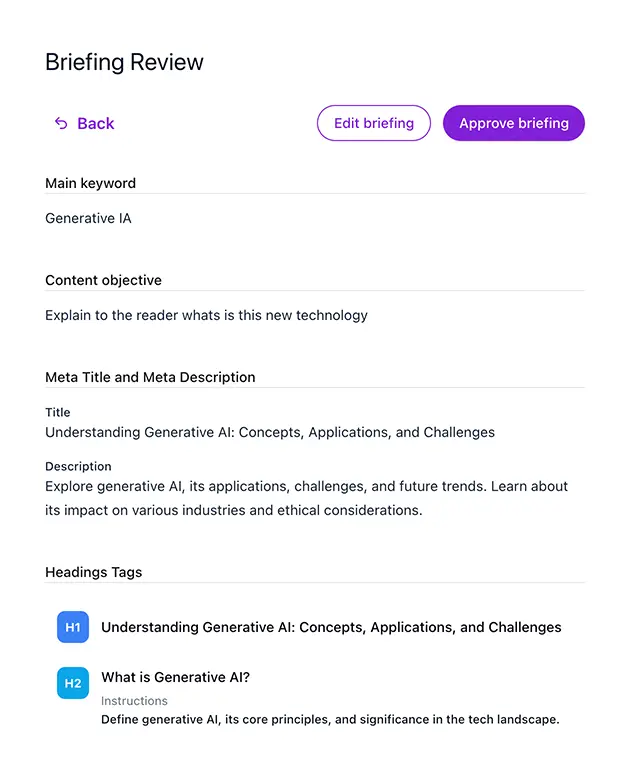Click the Title field label
632x776 pixels.
(58, 412)
